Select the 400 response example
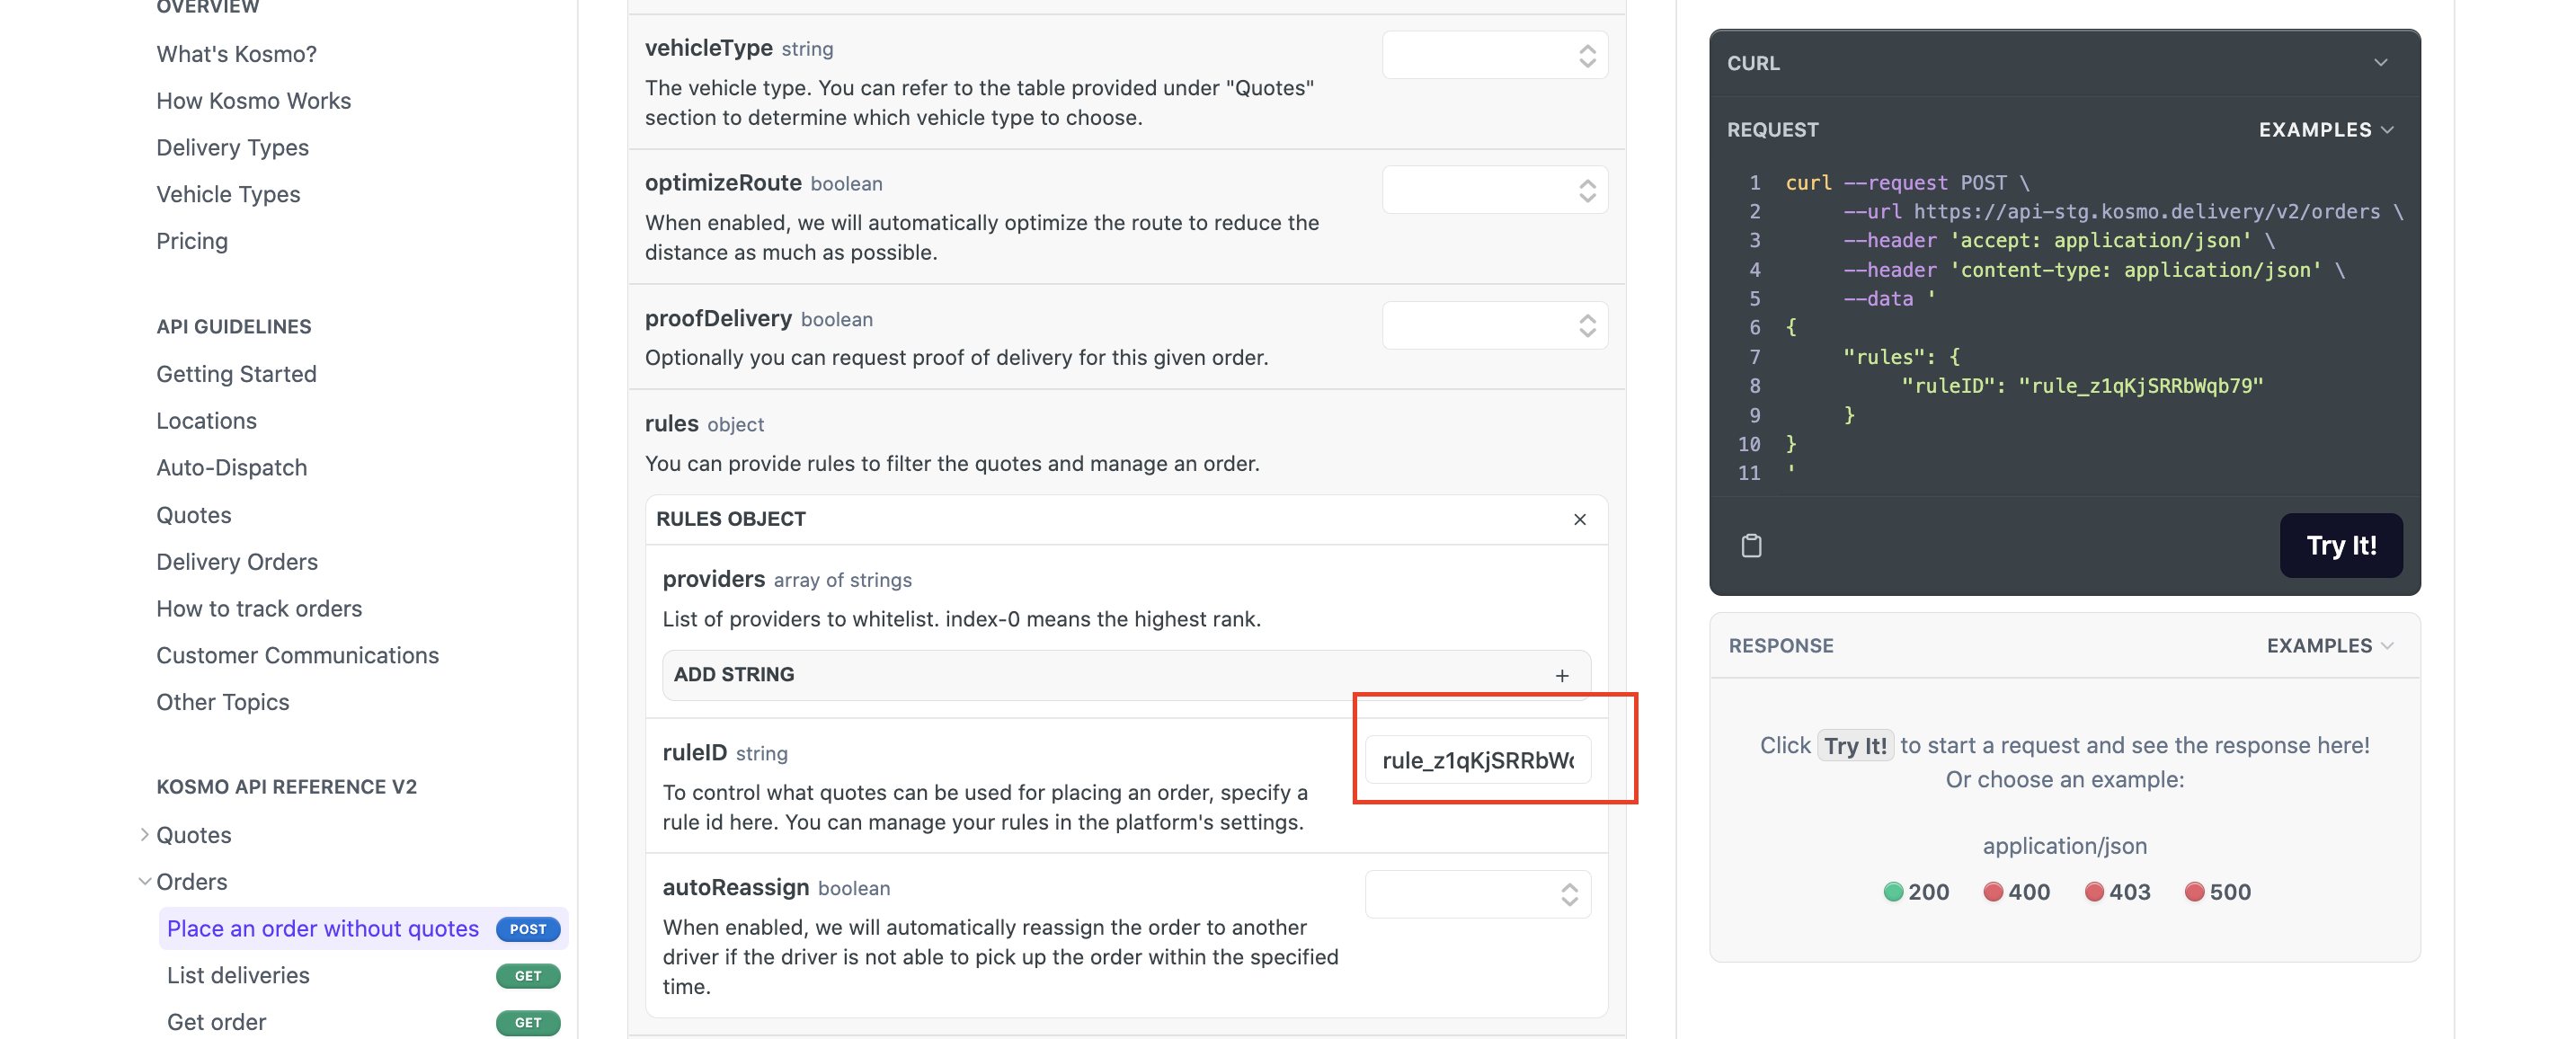This screenshot has height=1039, width=2576. click(x=2016, y=891)
